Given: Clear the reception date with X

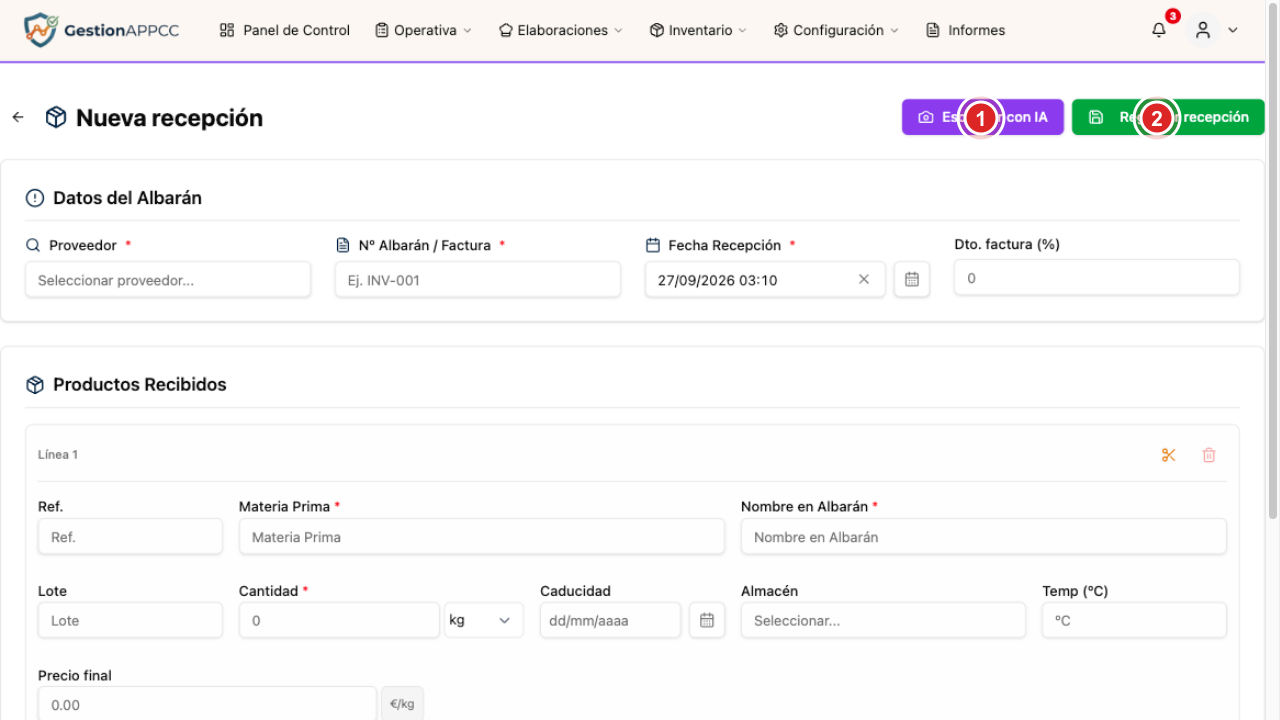Looking at the screenshot, I should [864, 280].
